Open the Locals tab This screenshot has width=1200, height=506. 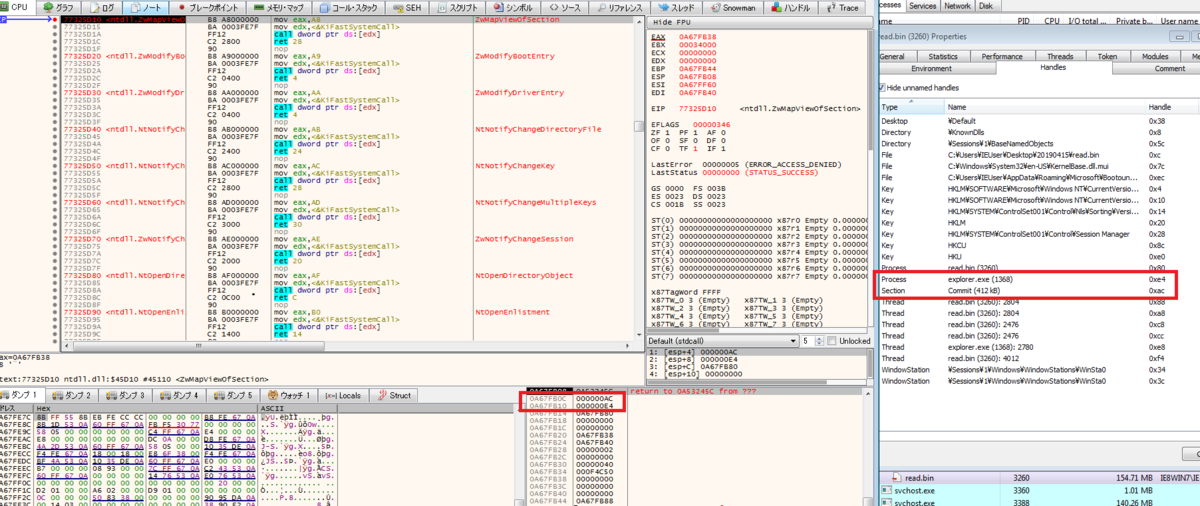click(344, 395)
